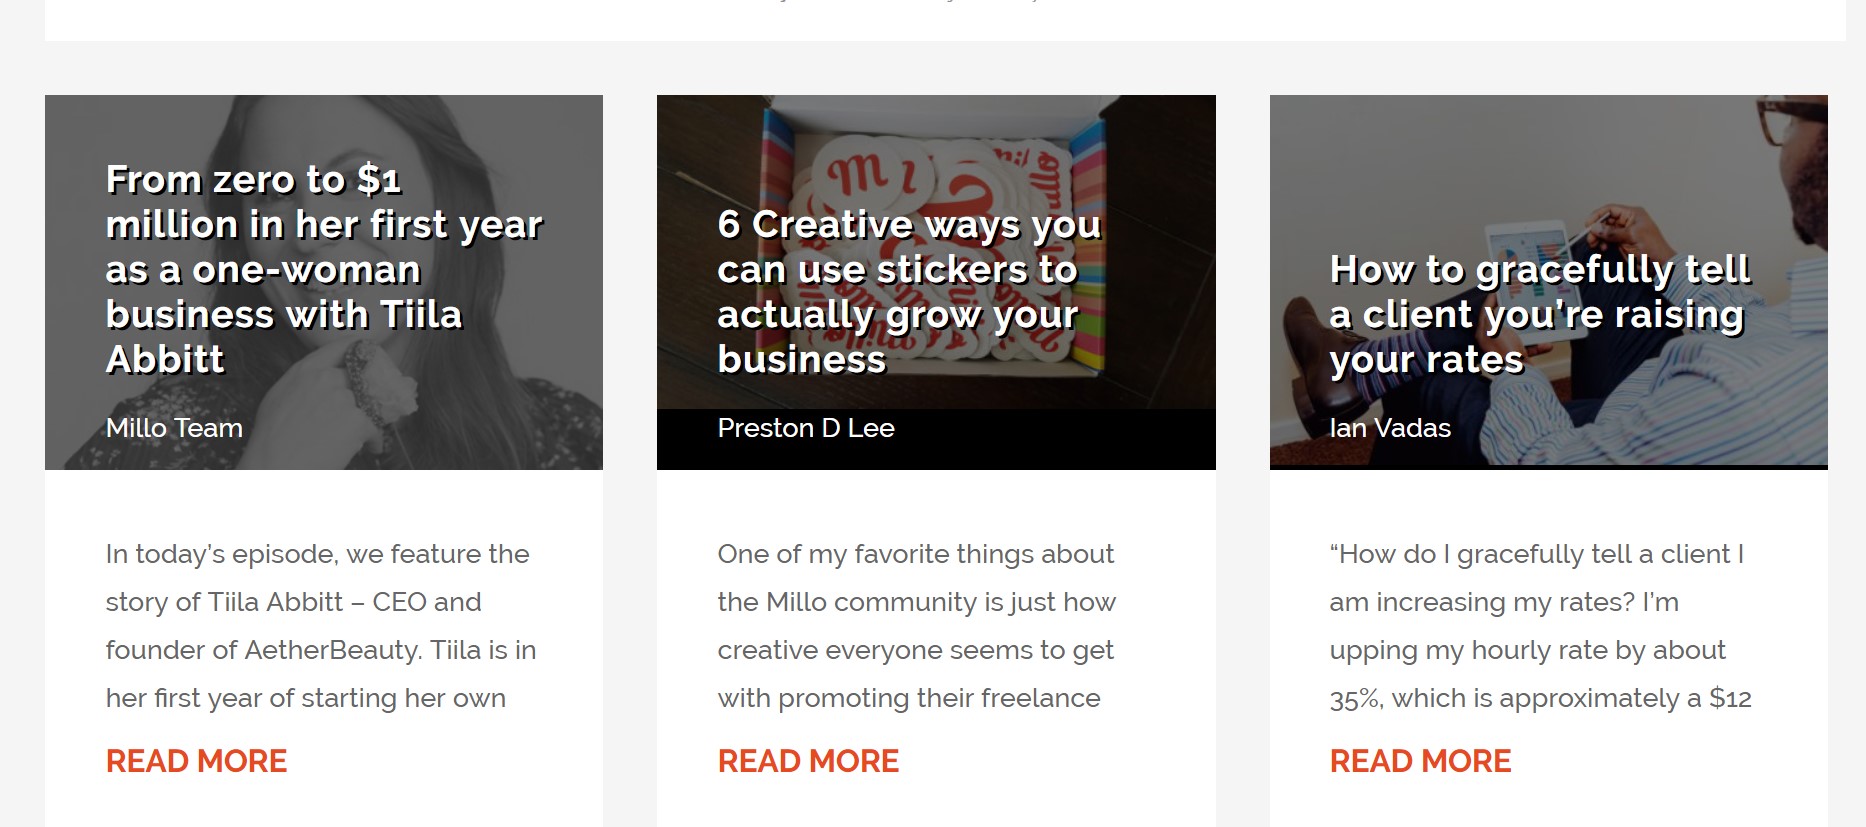This screenshot has width=1866, height=827.
Task: Select author Preston D Lee
Action: (x=805, y=428)
